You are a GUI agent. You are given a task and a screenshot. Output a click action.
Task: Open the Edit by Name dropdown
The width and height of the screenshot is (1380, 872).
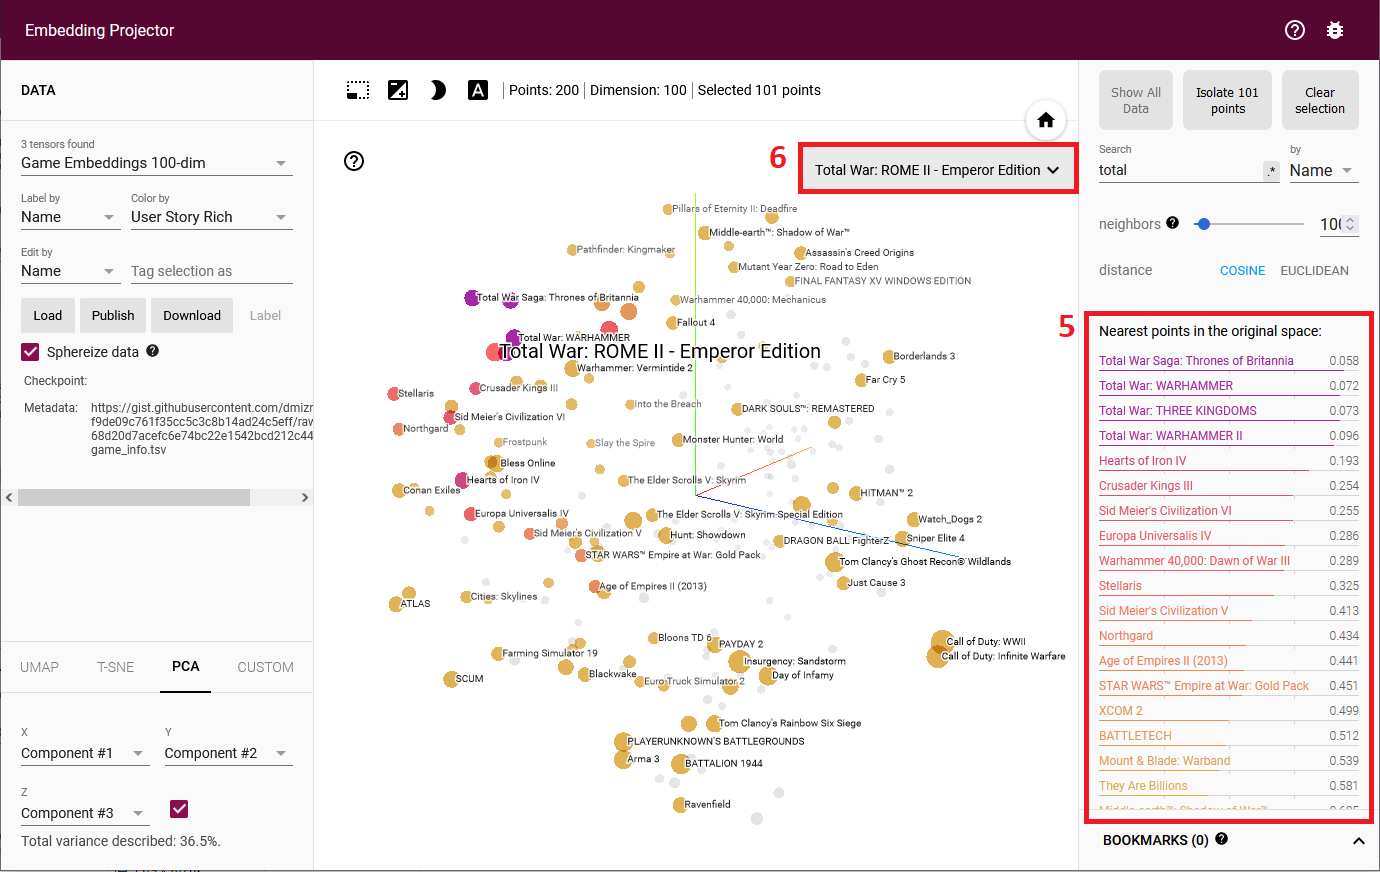tap(71, 271)
